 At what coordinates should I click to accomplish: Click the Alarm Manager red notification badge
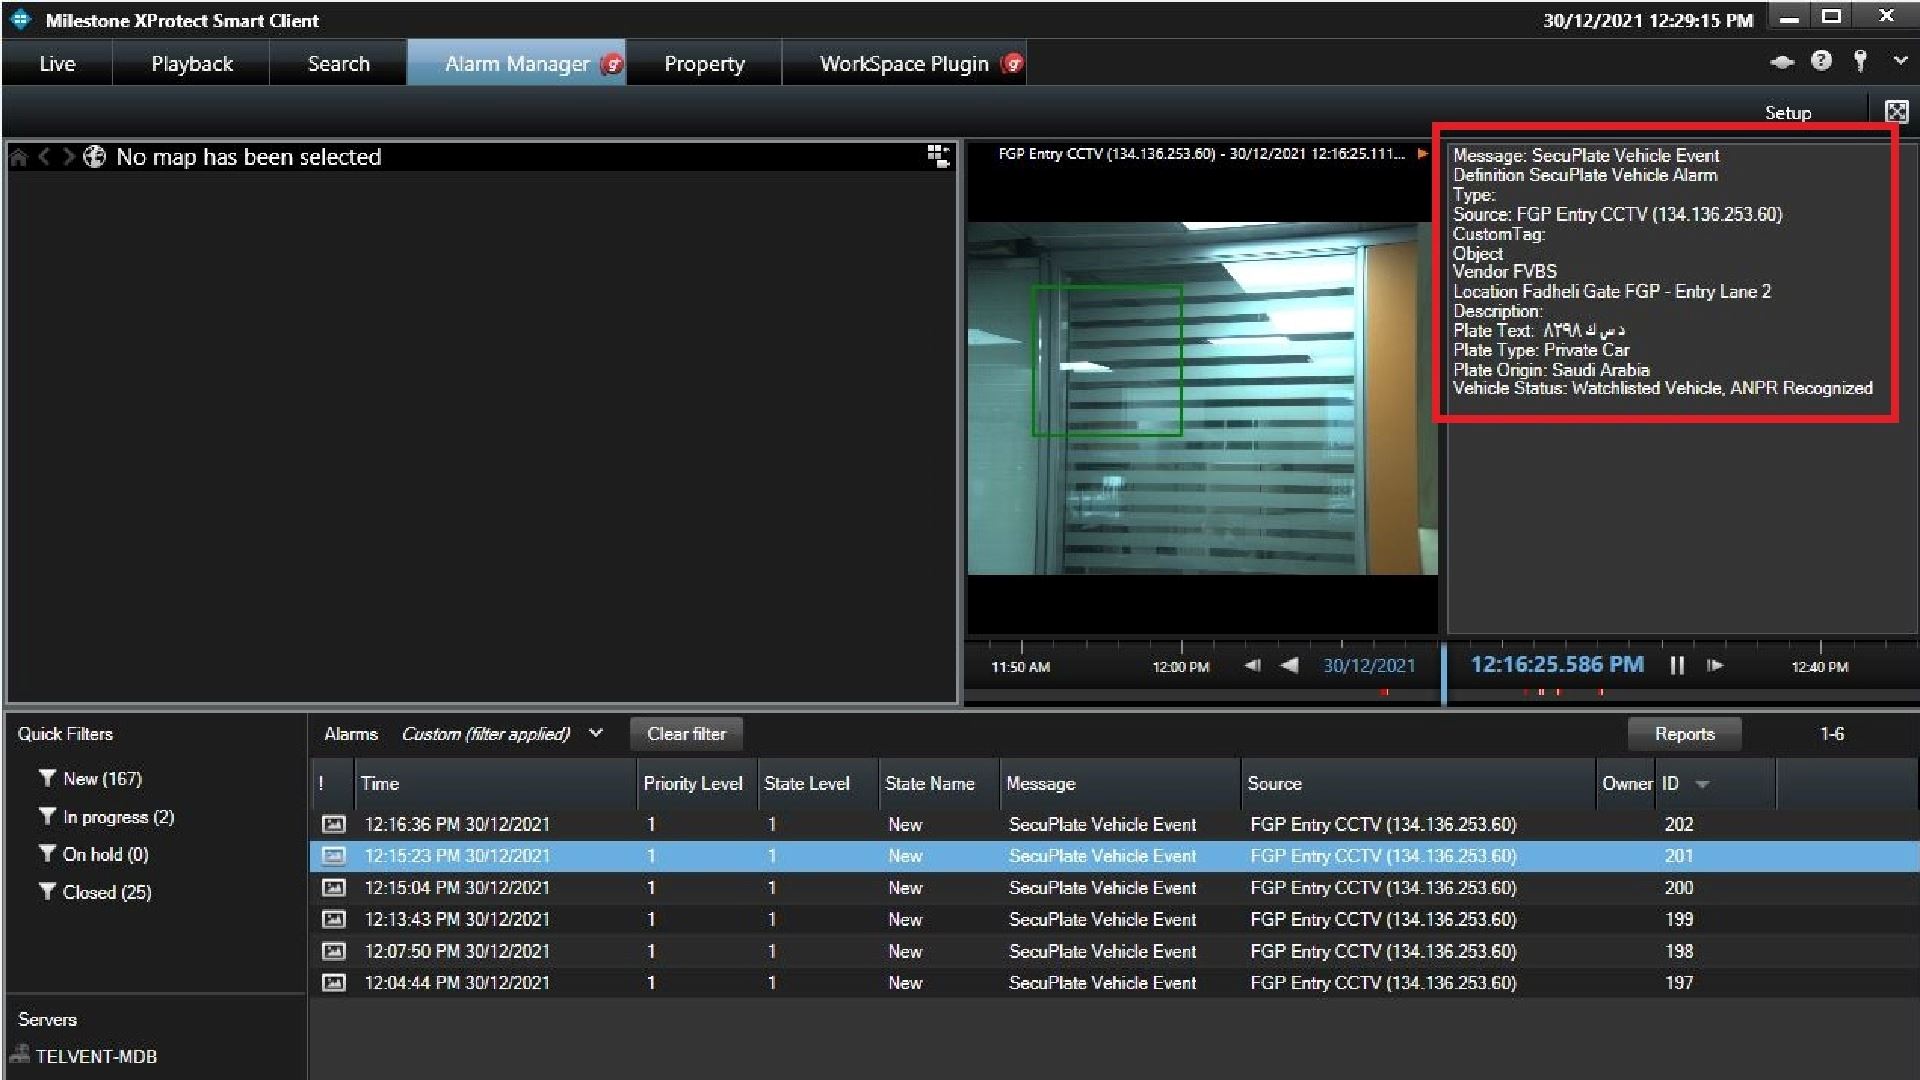coord(612,64)
